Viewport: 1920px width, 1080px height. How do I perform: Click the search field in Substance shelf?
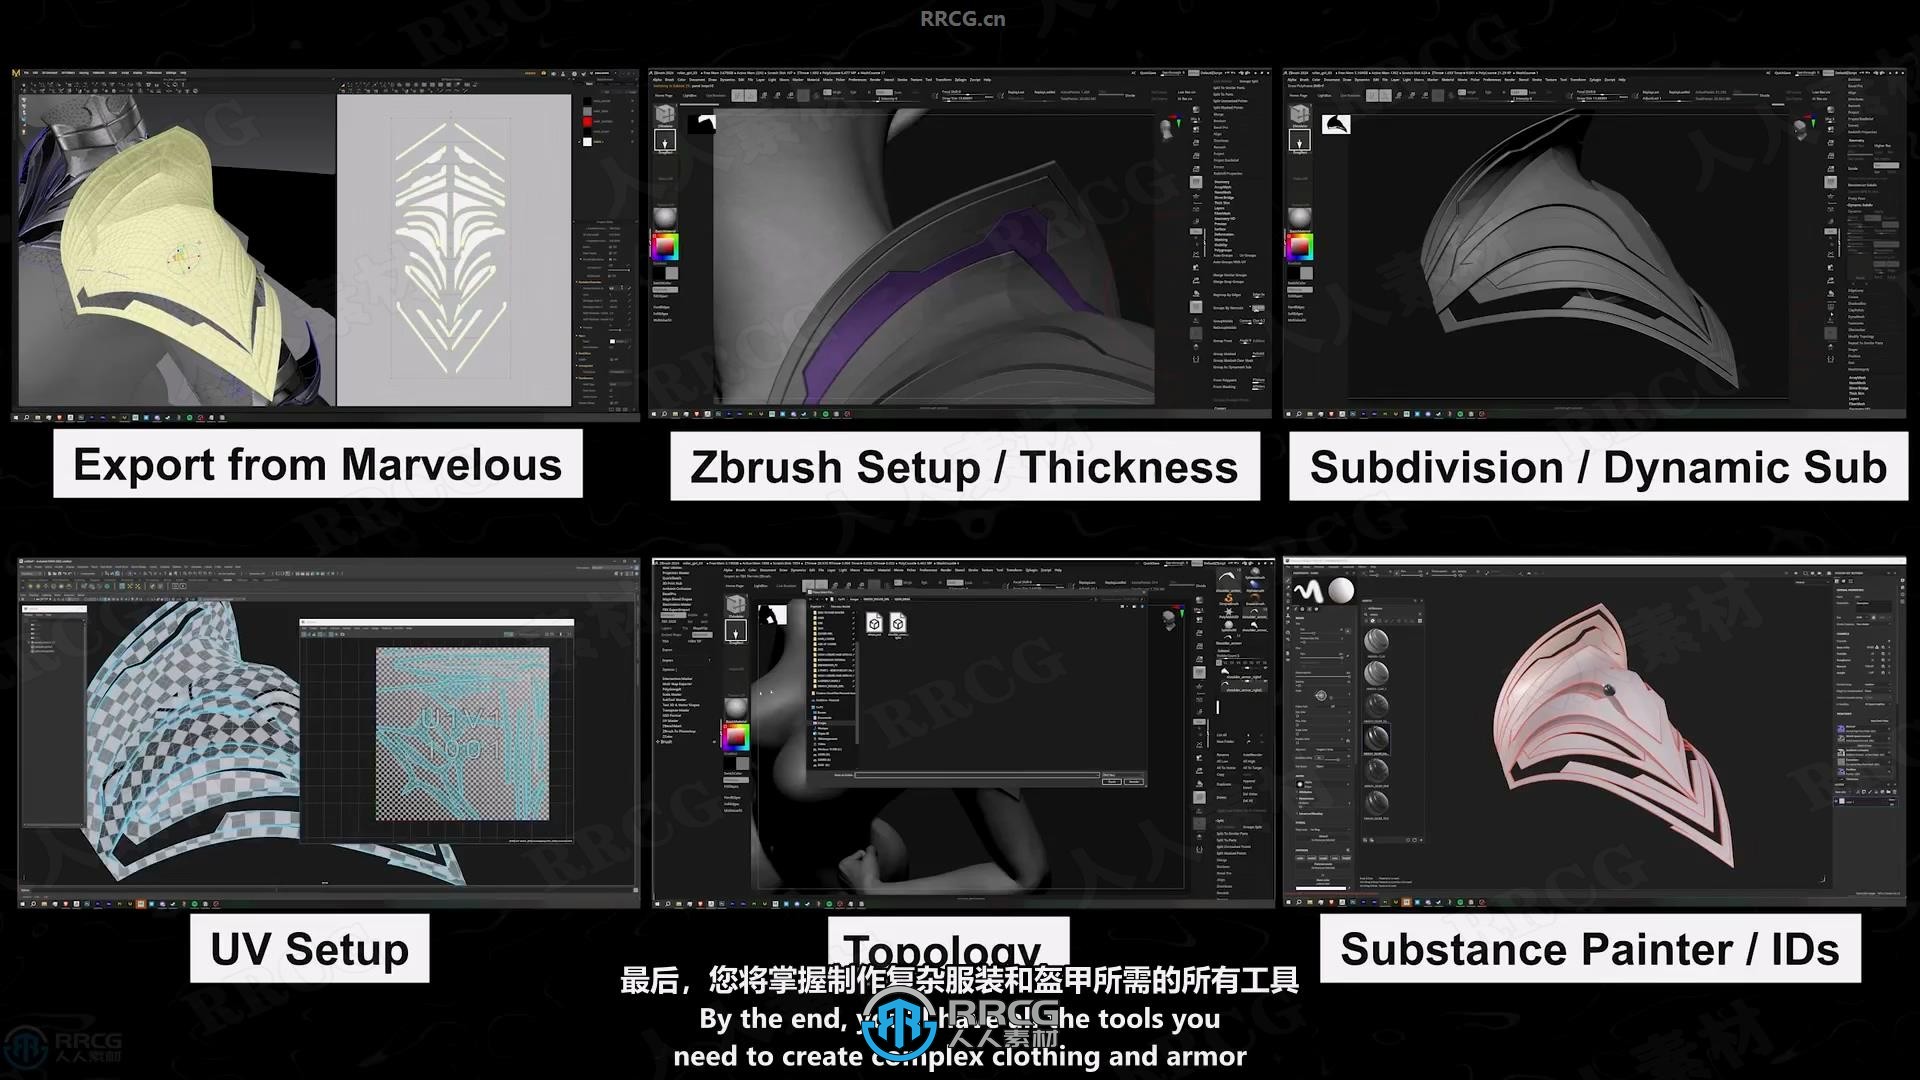click(x=1393, y=614)
